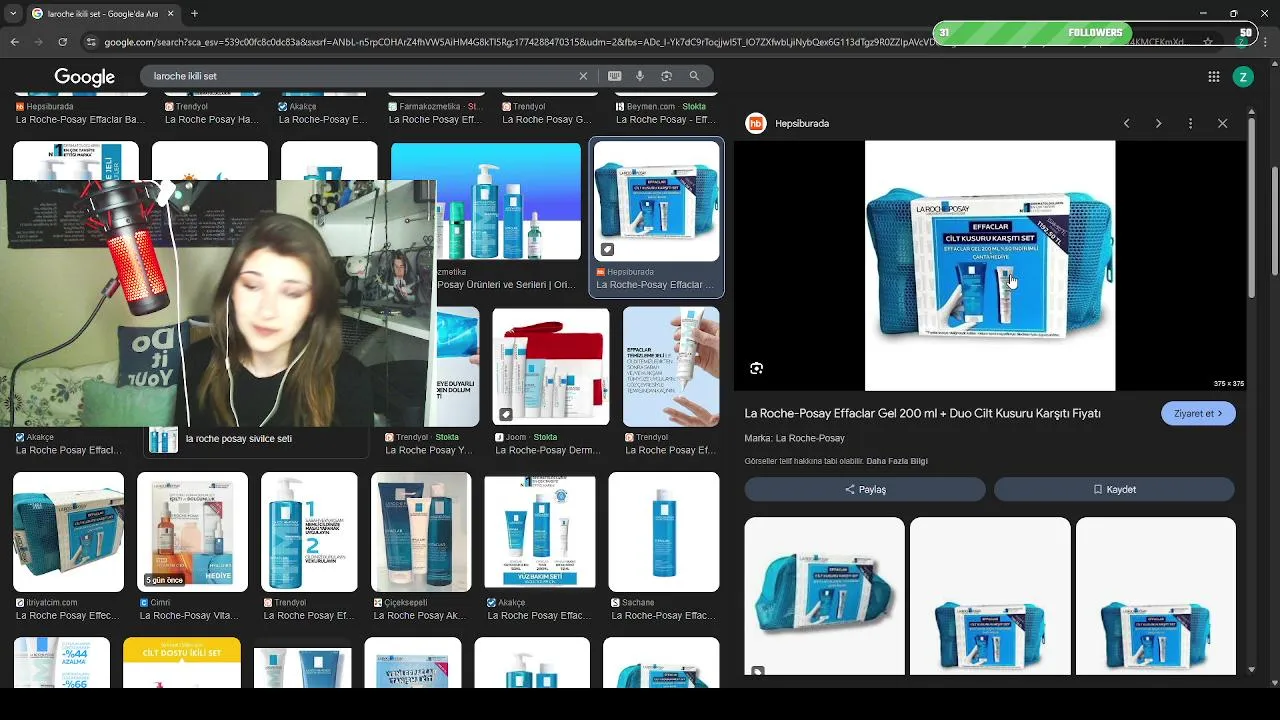The height and width of the screenshot is (720, 1280).
Task: Open the Sachane single bottle thumbnail
Action: pos(664,532)
